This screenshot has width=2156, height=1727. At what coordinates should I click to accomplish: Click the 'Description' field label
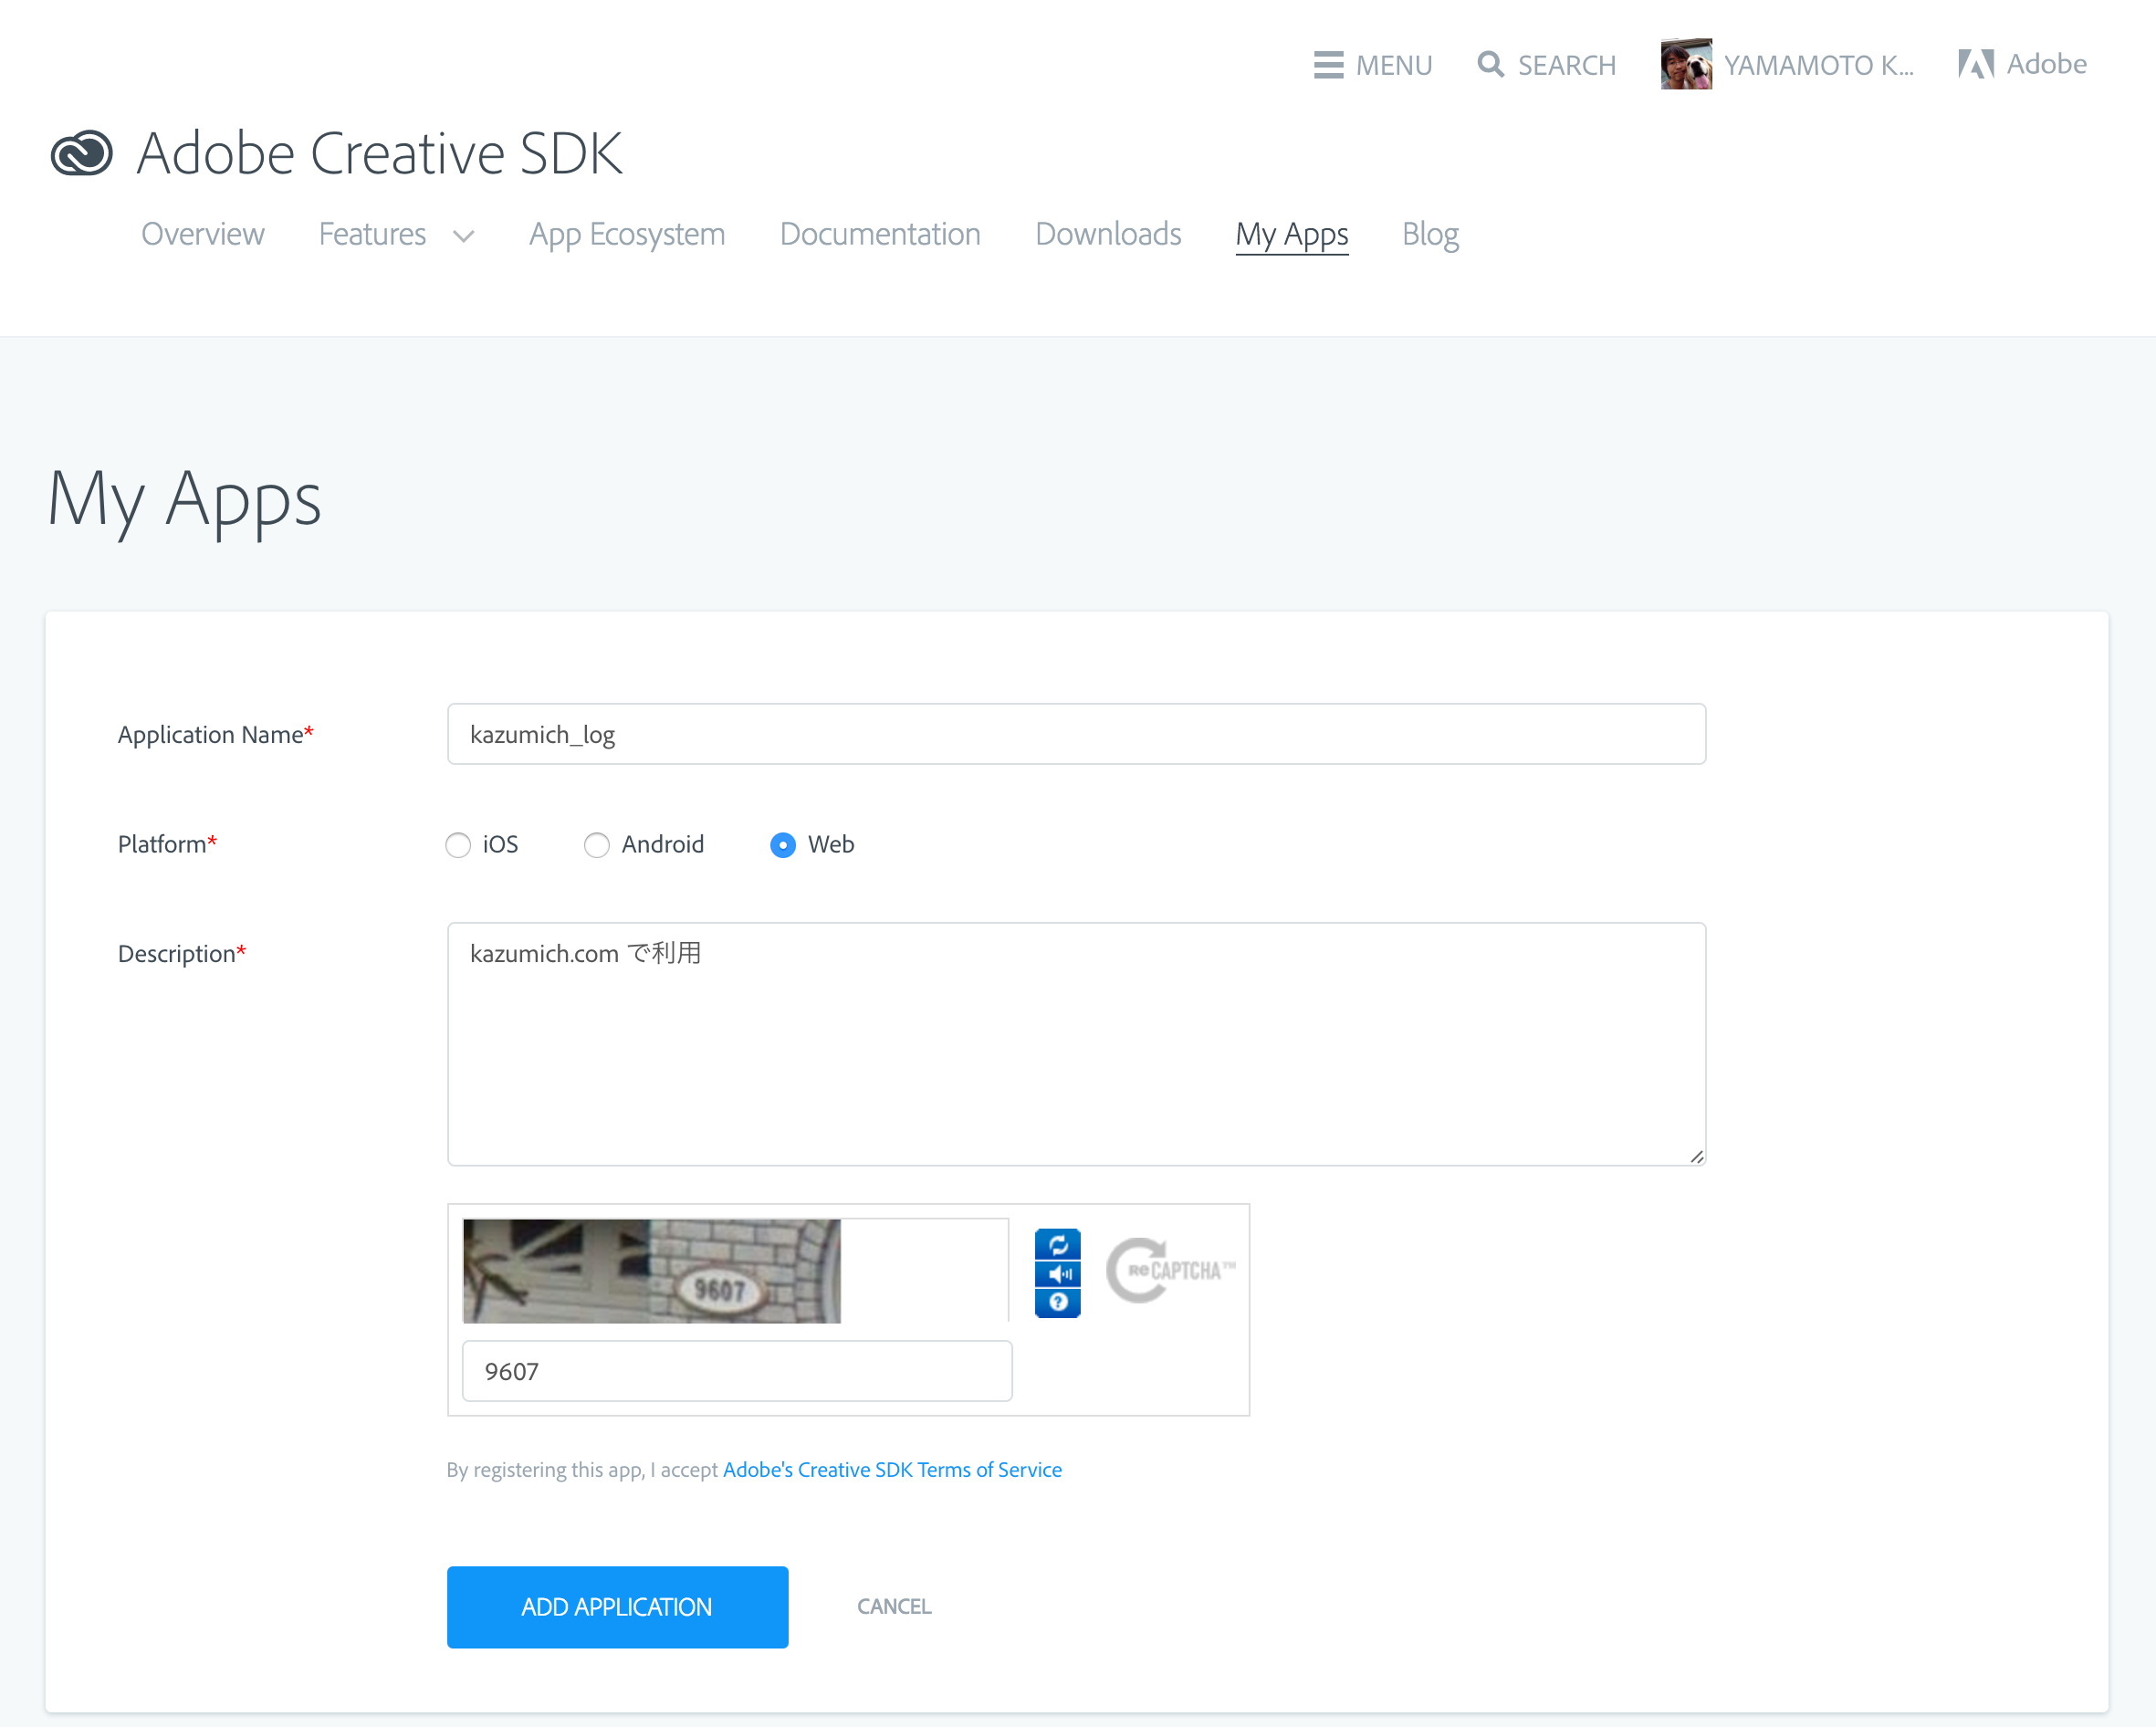[181, 954]
